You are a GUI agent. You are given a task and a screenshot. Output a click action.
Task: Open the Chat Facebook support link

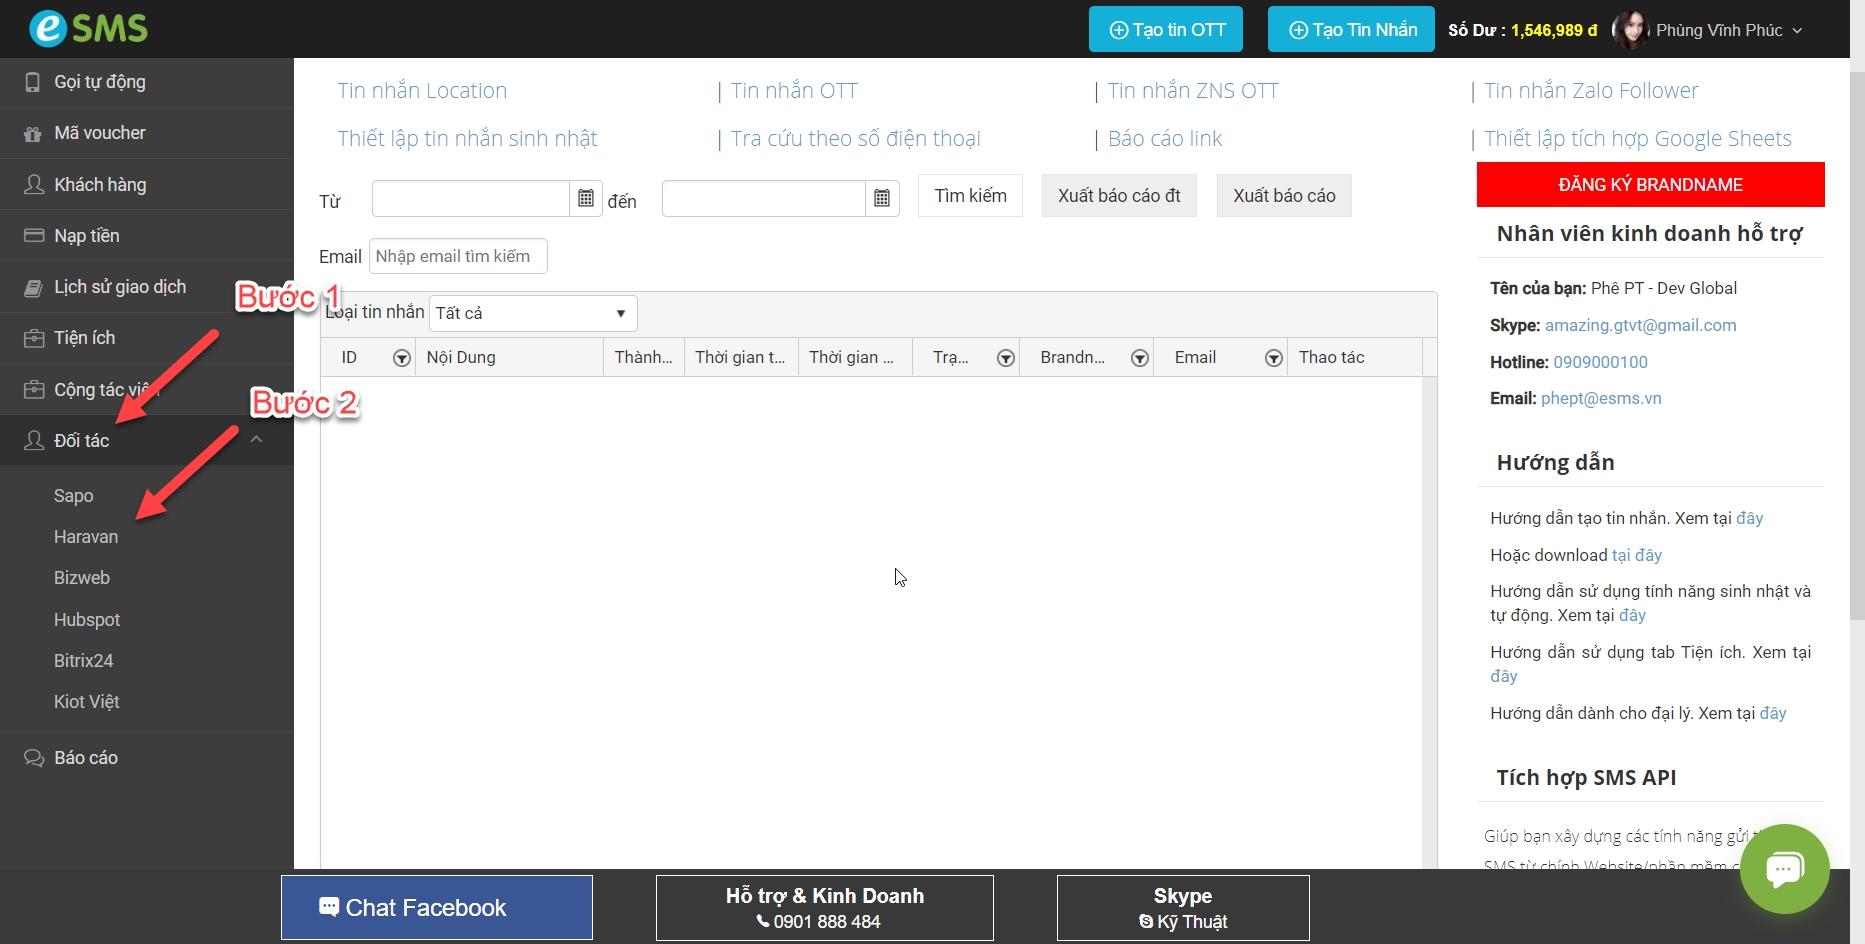[437, 907]
